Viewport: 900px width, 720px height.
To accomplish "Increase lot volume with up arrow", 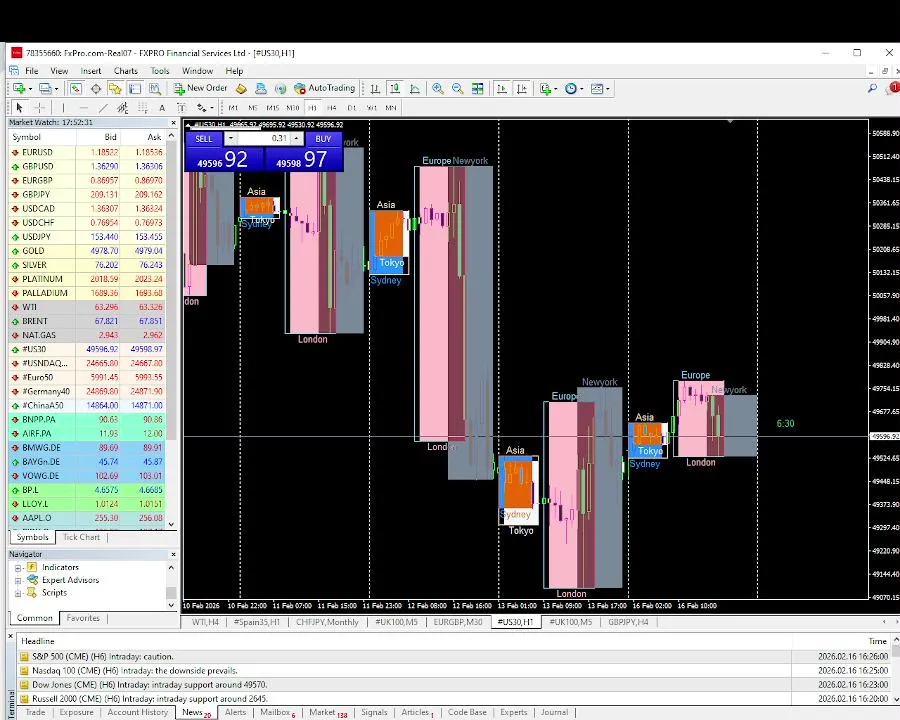I will coord(296,138).
